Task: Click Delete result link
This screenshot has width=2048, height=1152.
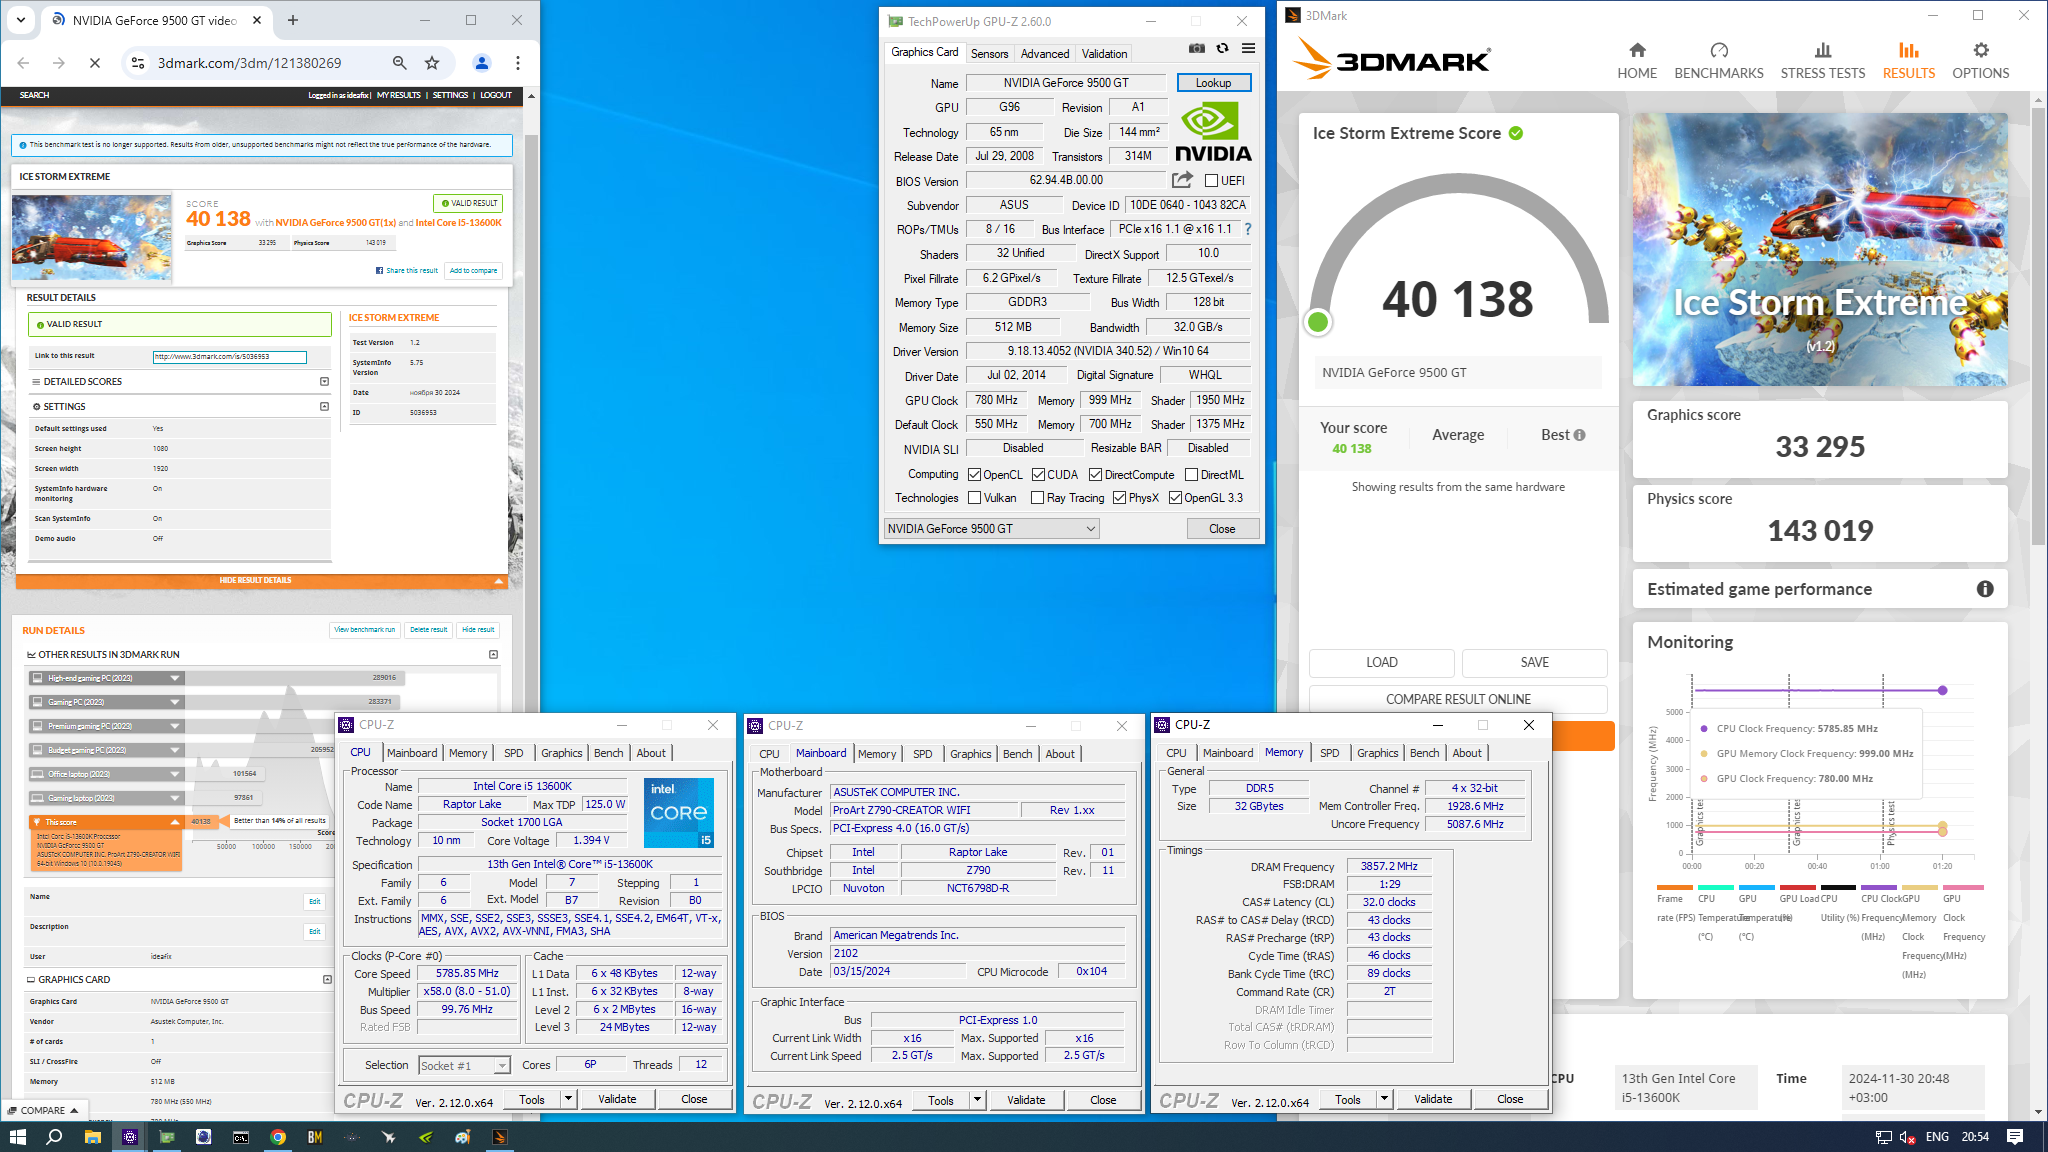Action: pos(428,630)
